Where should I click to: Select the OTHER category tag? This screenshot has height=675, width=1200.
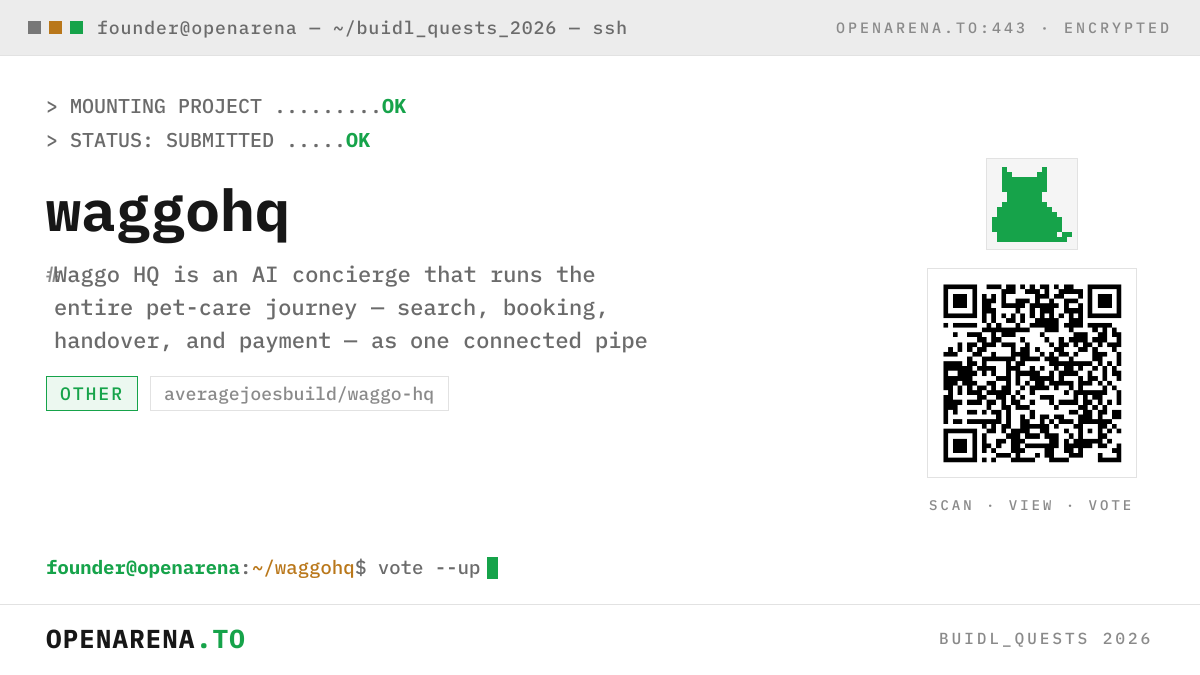[x=92, y=394]
